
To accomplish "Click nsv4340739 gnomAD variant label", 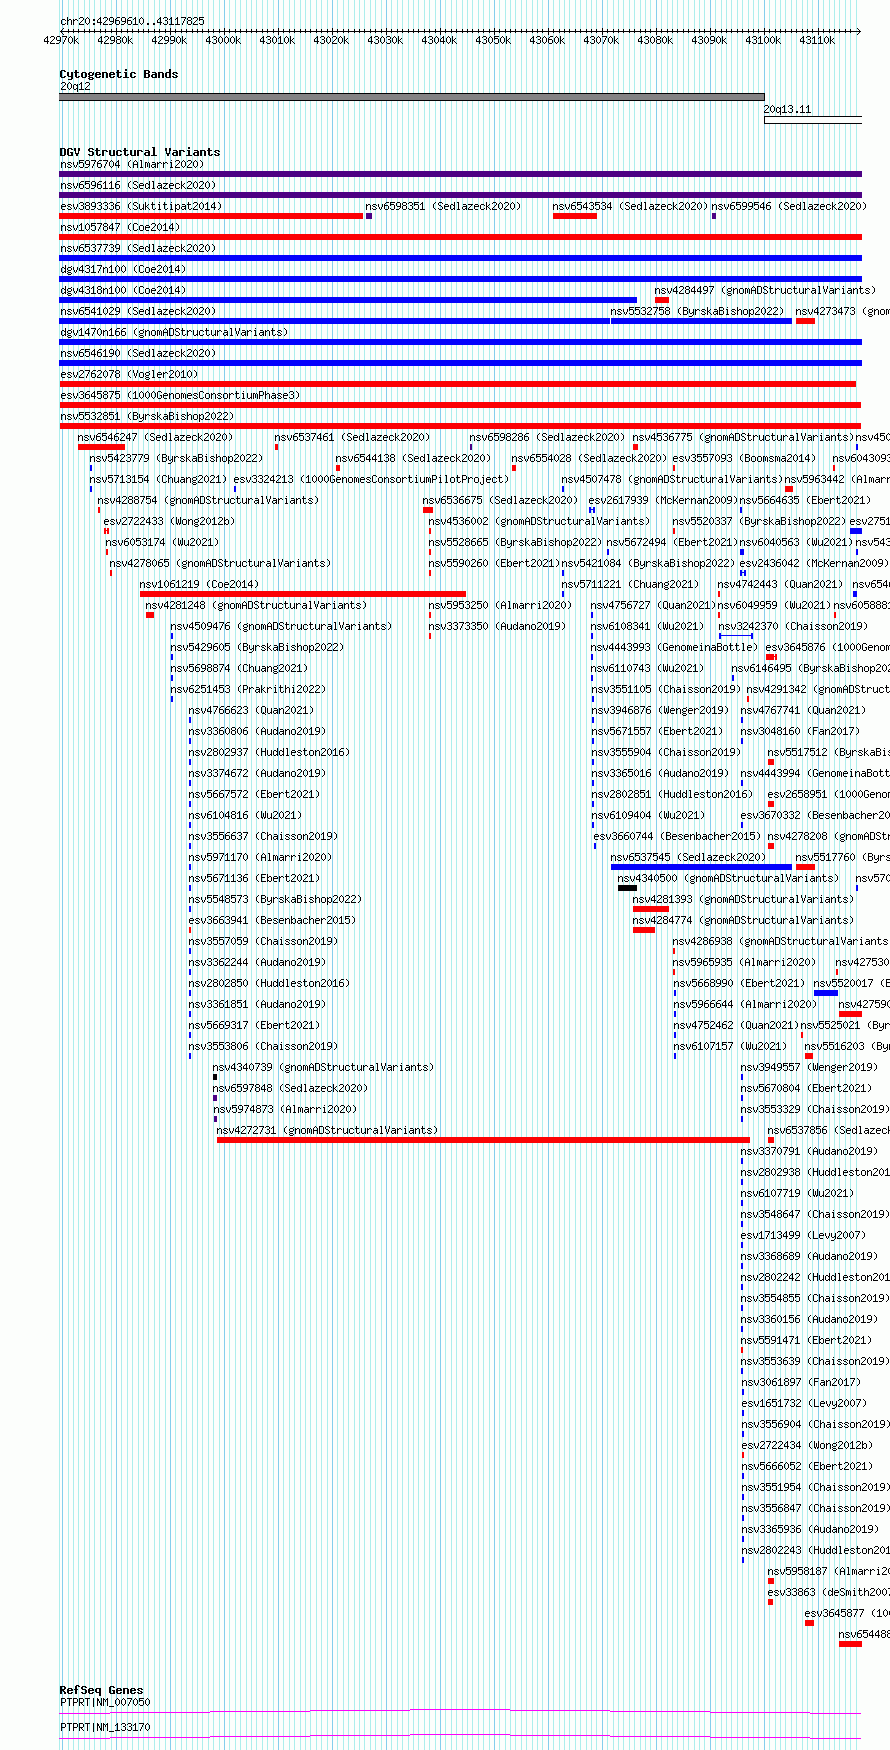I will [x=324, y=1067].
